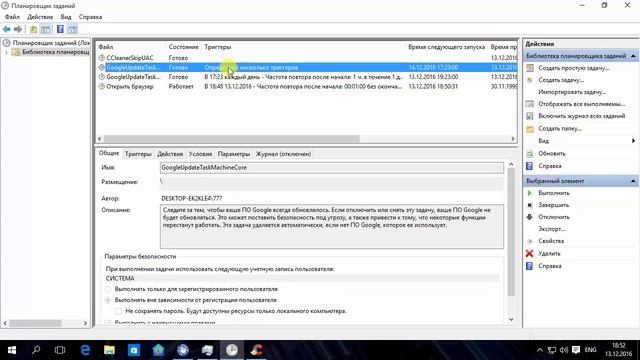Click the Свойства icon
The height and width of the screenshot is (360, 640).
point(530,241)
